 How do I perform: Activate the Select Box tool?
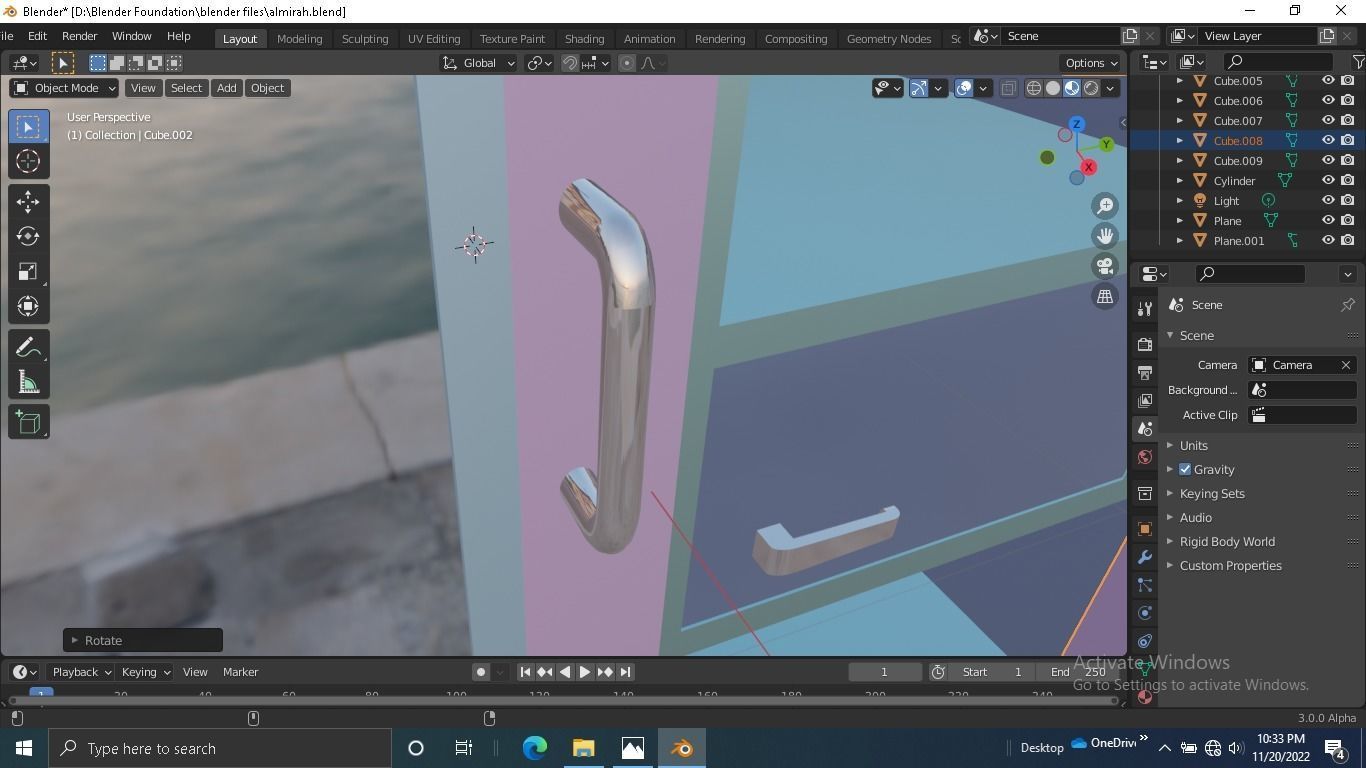tap(28, 126)
